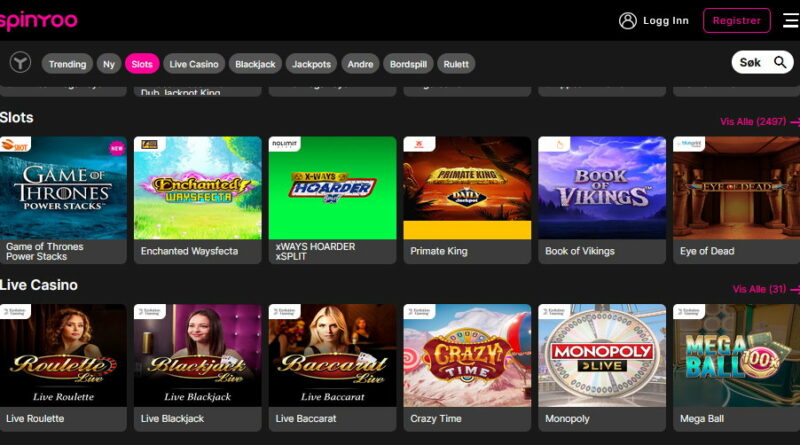Click the NEW badge on Game of Thrones

(x=117, y=148)
